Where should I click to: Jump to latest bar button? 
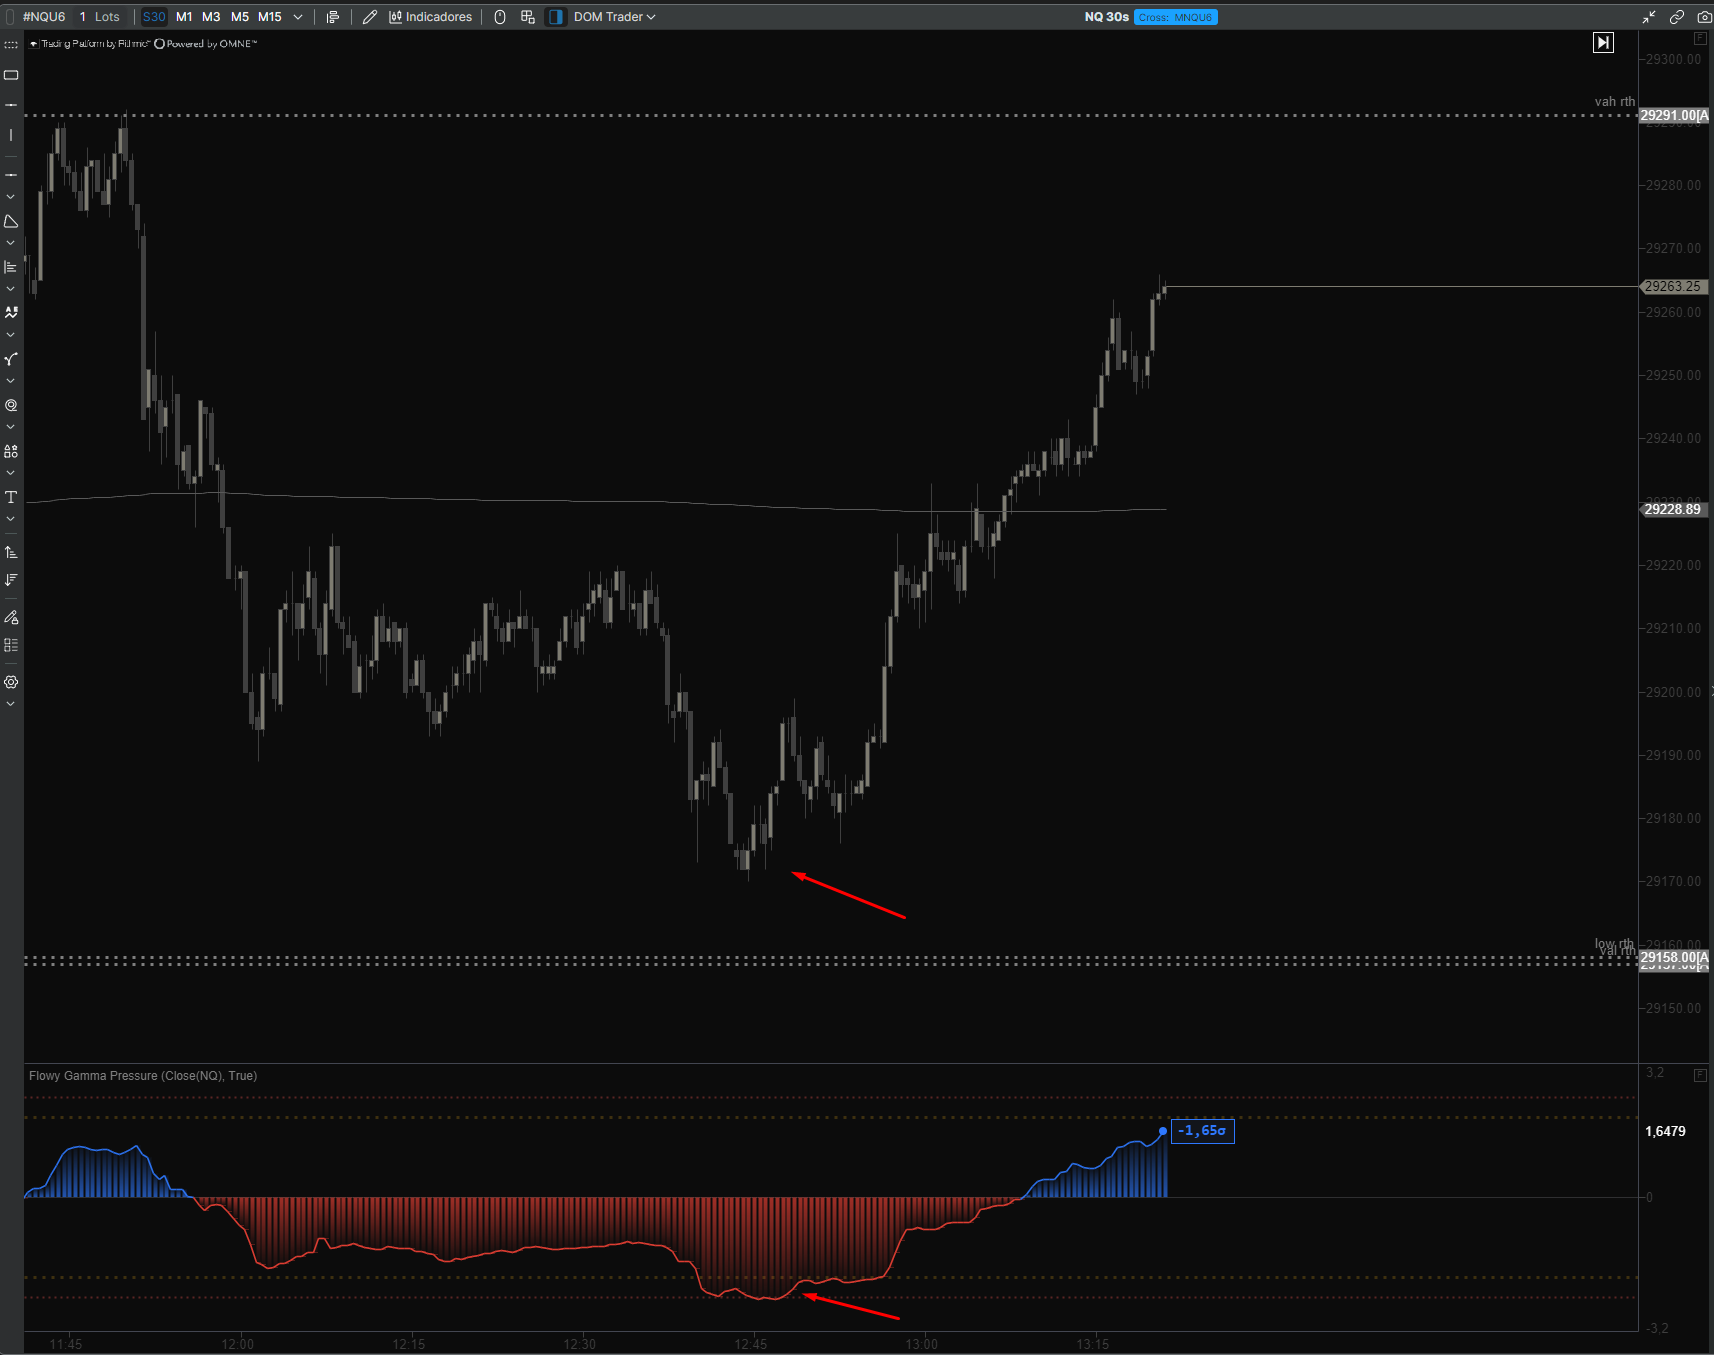pos(1603,42)
